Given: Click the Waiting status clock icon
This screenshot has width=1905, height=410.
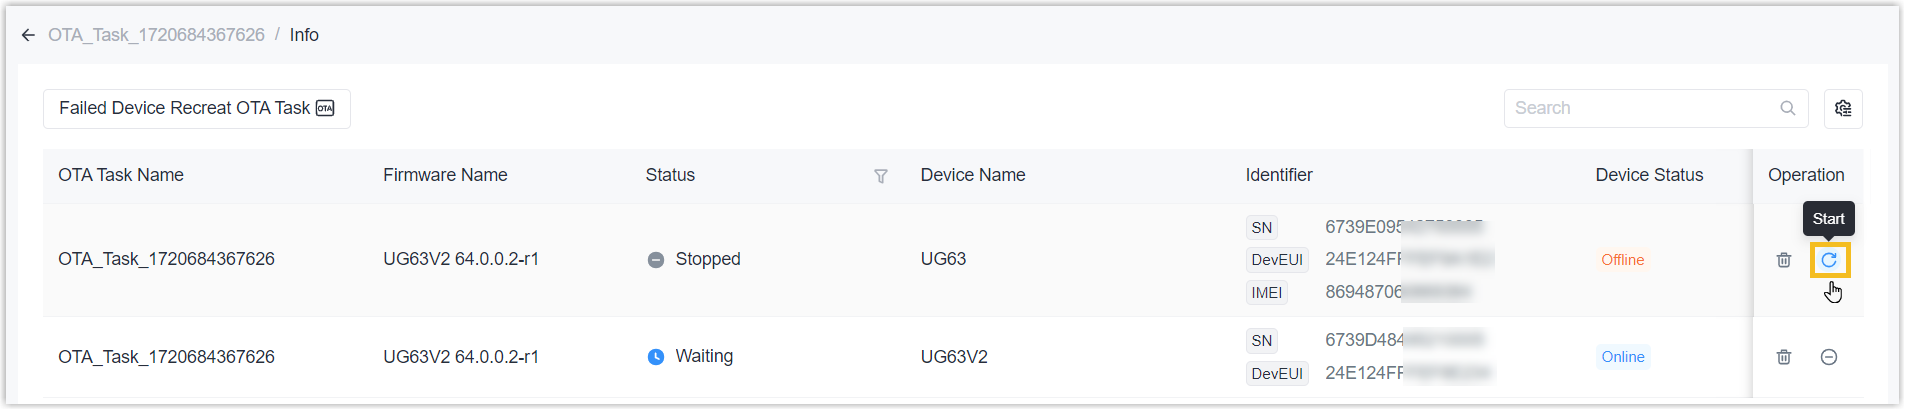Looking at the screenshot, I should pyautogui.click(x=656, y=357).
